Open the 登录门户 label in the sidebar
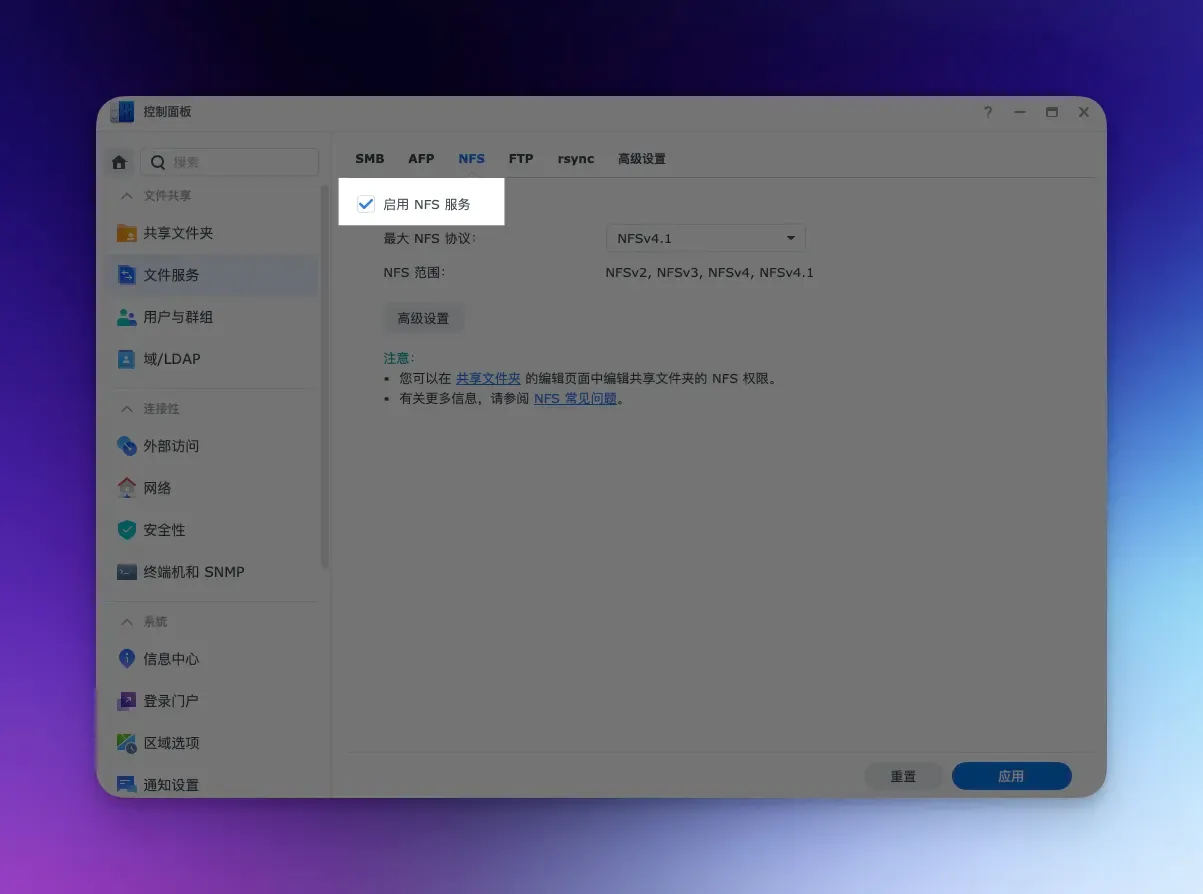This screenshot has width=1203, height=894. click(x=171, y=701)
